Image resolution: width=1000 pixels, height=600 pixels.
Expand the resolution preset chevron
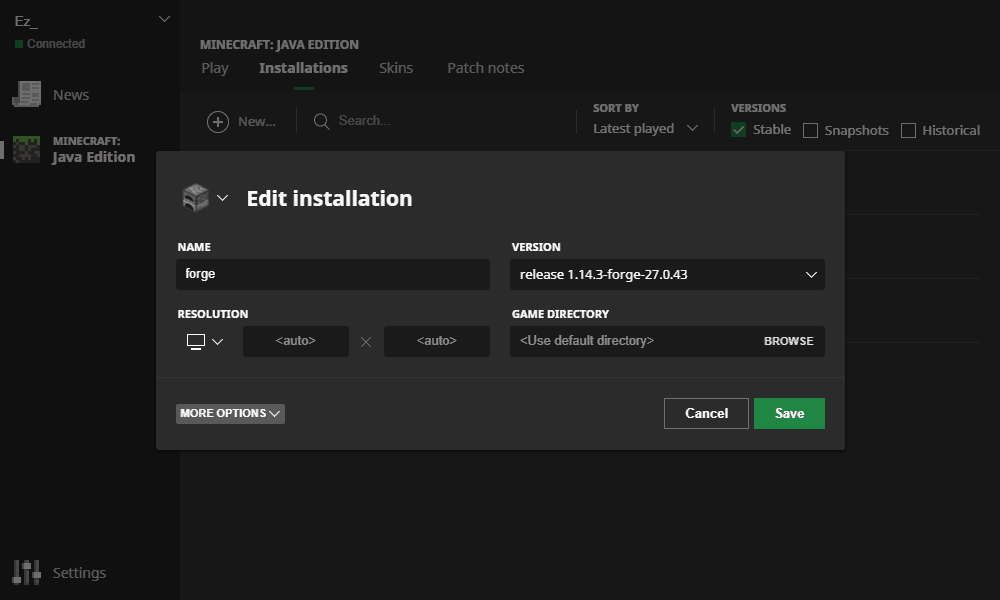[x=217, y=342]
